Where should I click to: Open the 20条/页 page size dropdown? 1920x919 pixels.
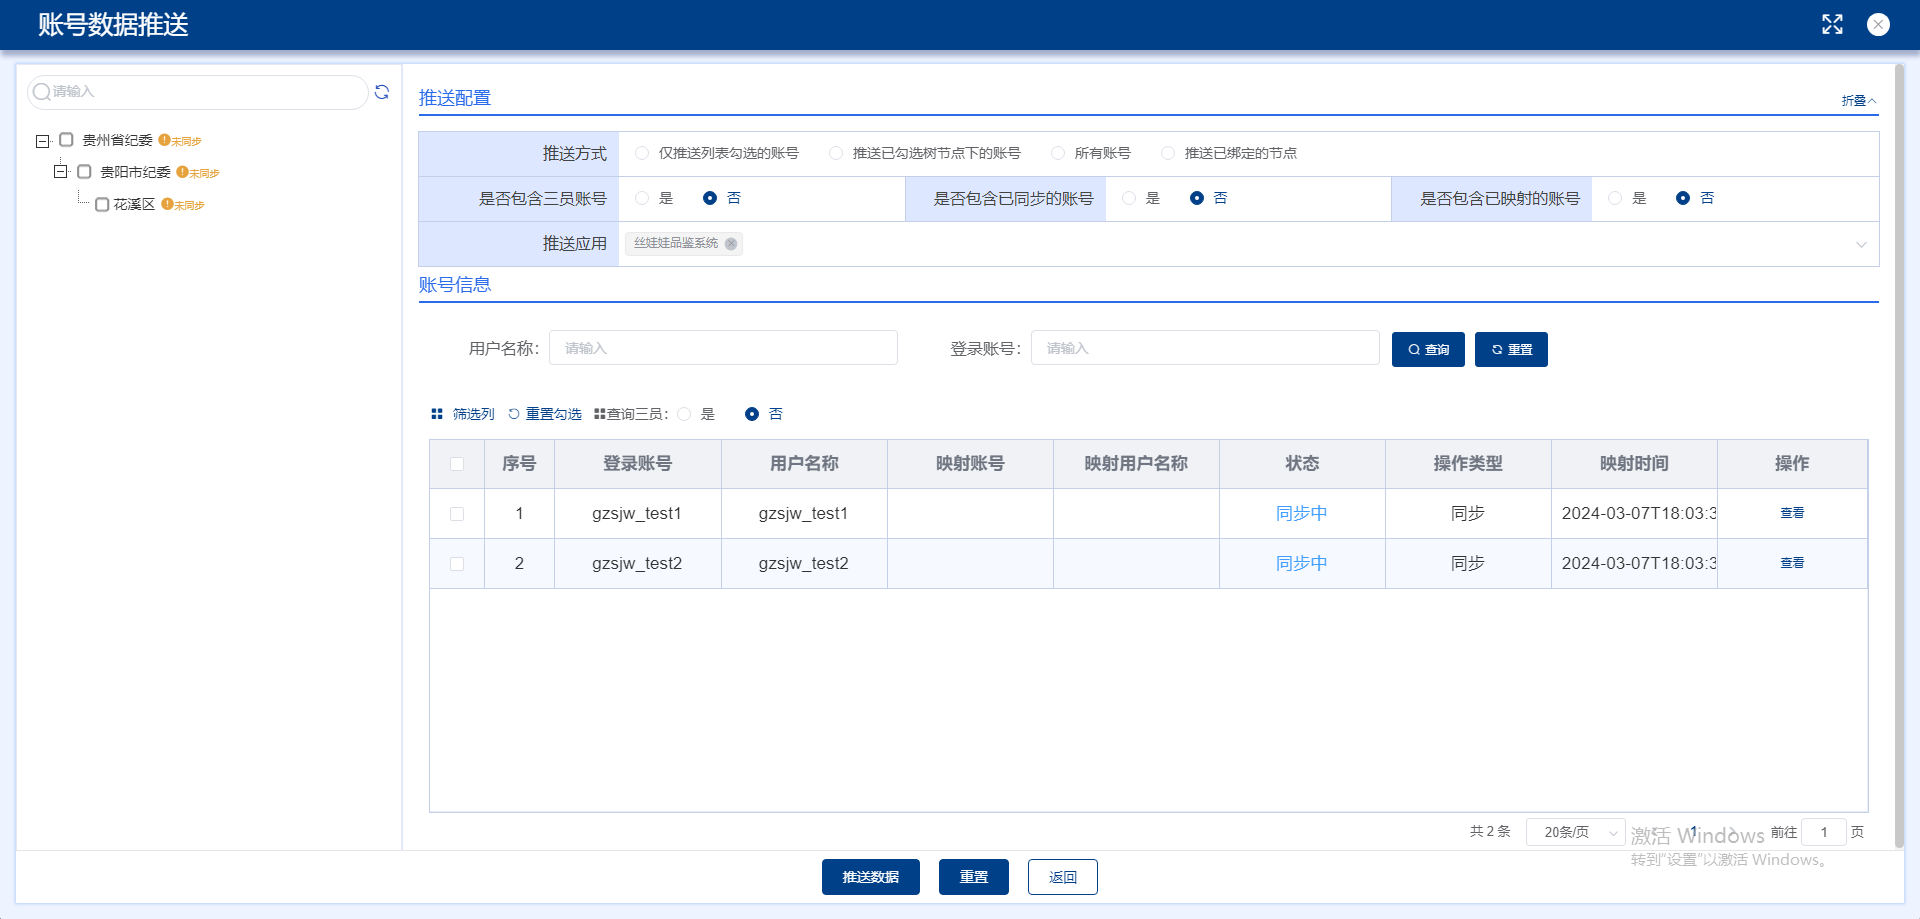(x=1575, y=832)
